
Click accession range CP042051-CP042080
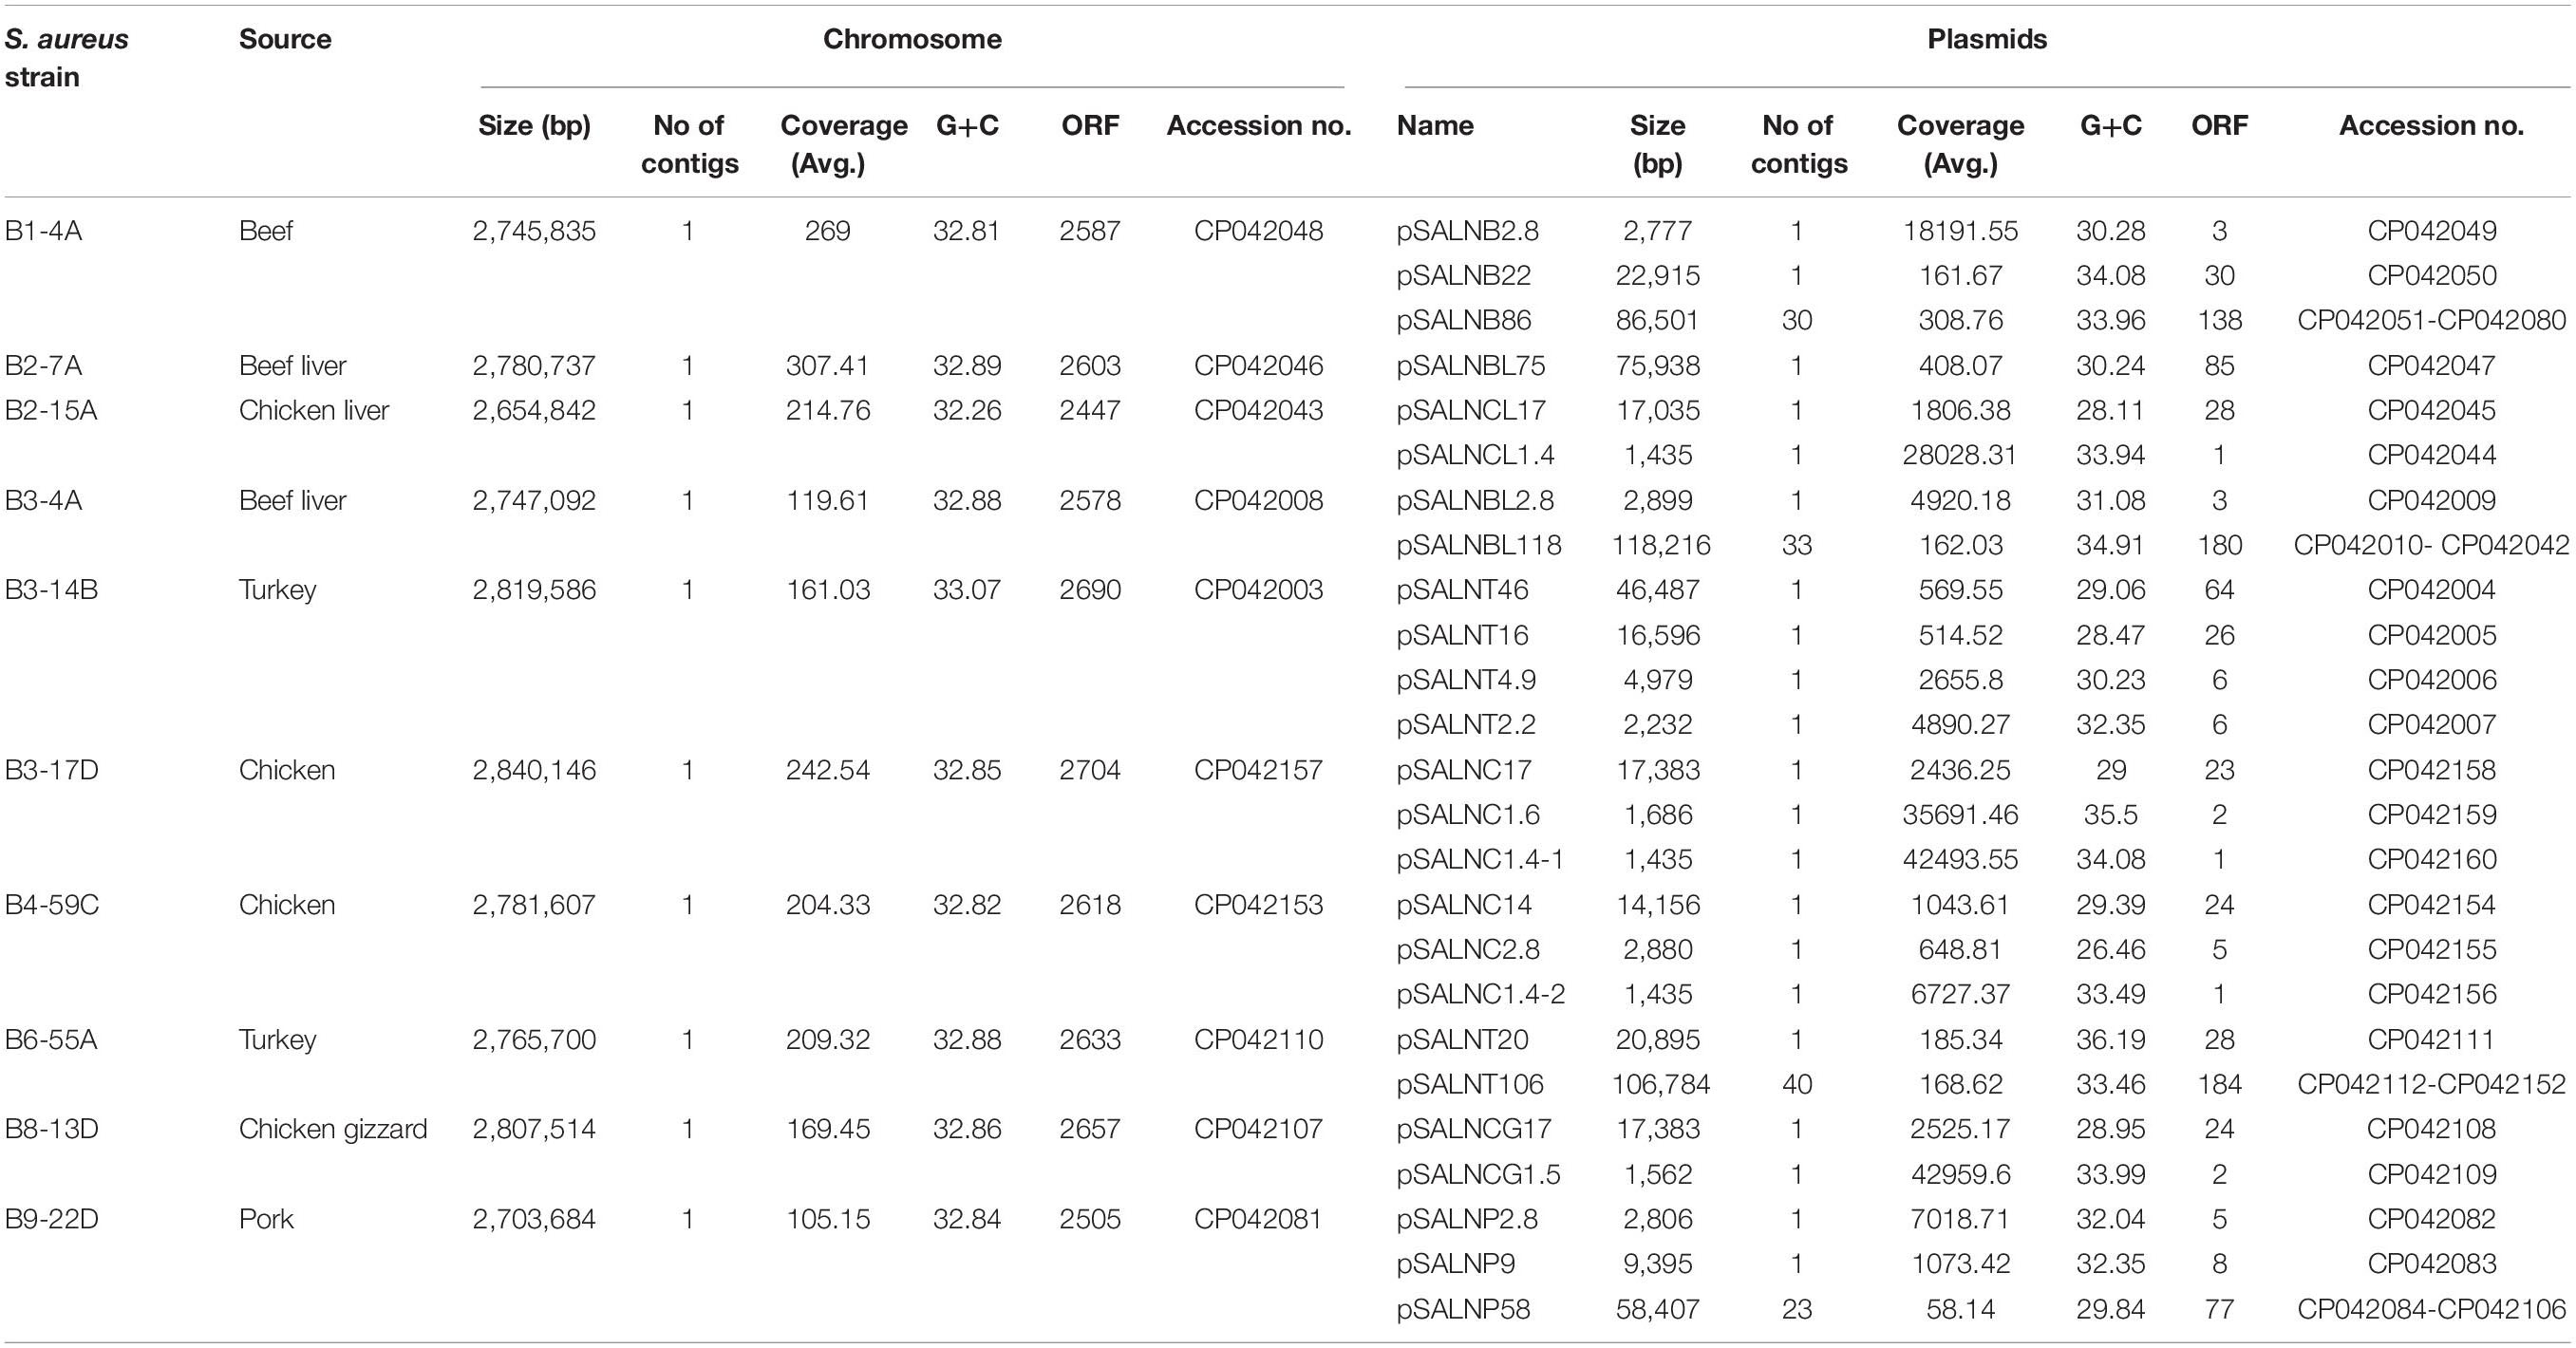click(x=2431, y=321)
